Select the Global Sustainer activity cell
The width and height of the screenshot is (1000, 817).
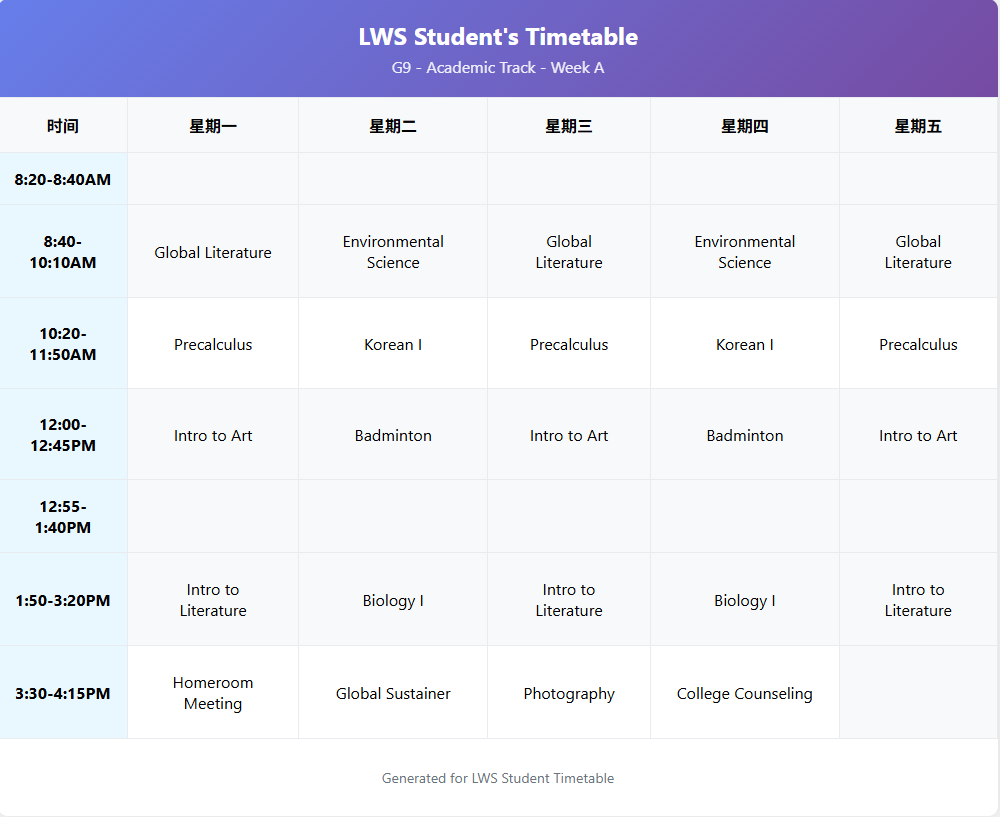[393, 693]
